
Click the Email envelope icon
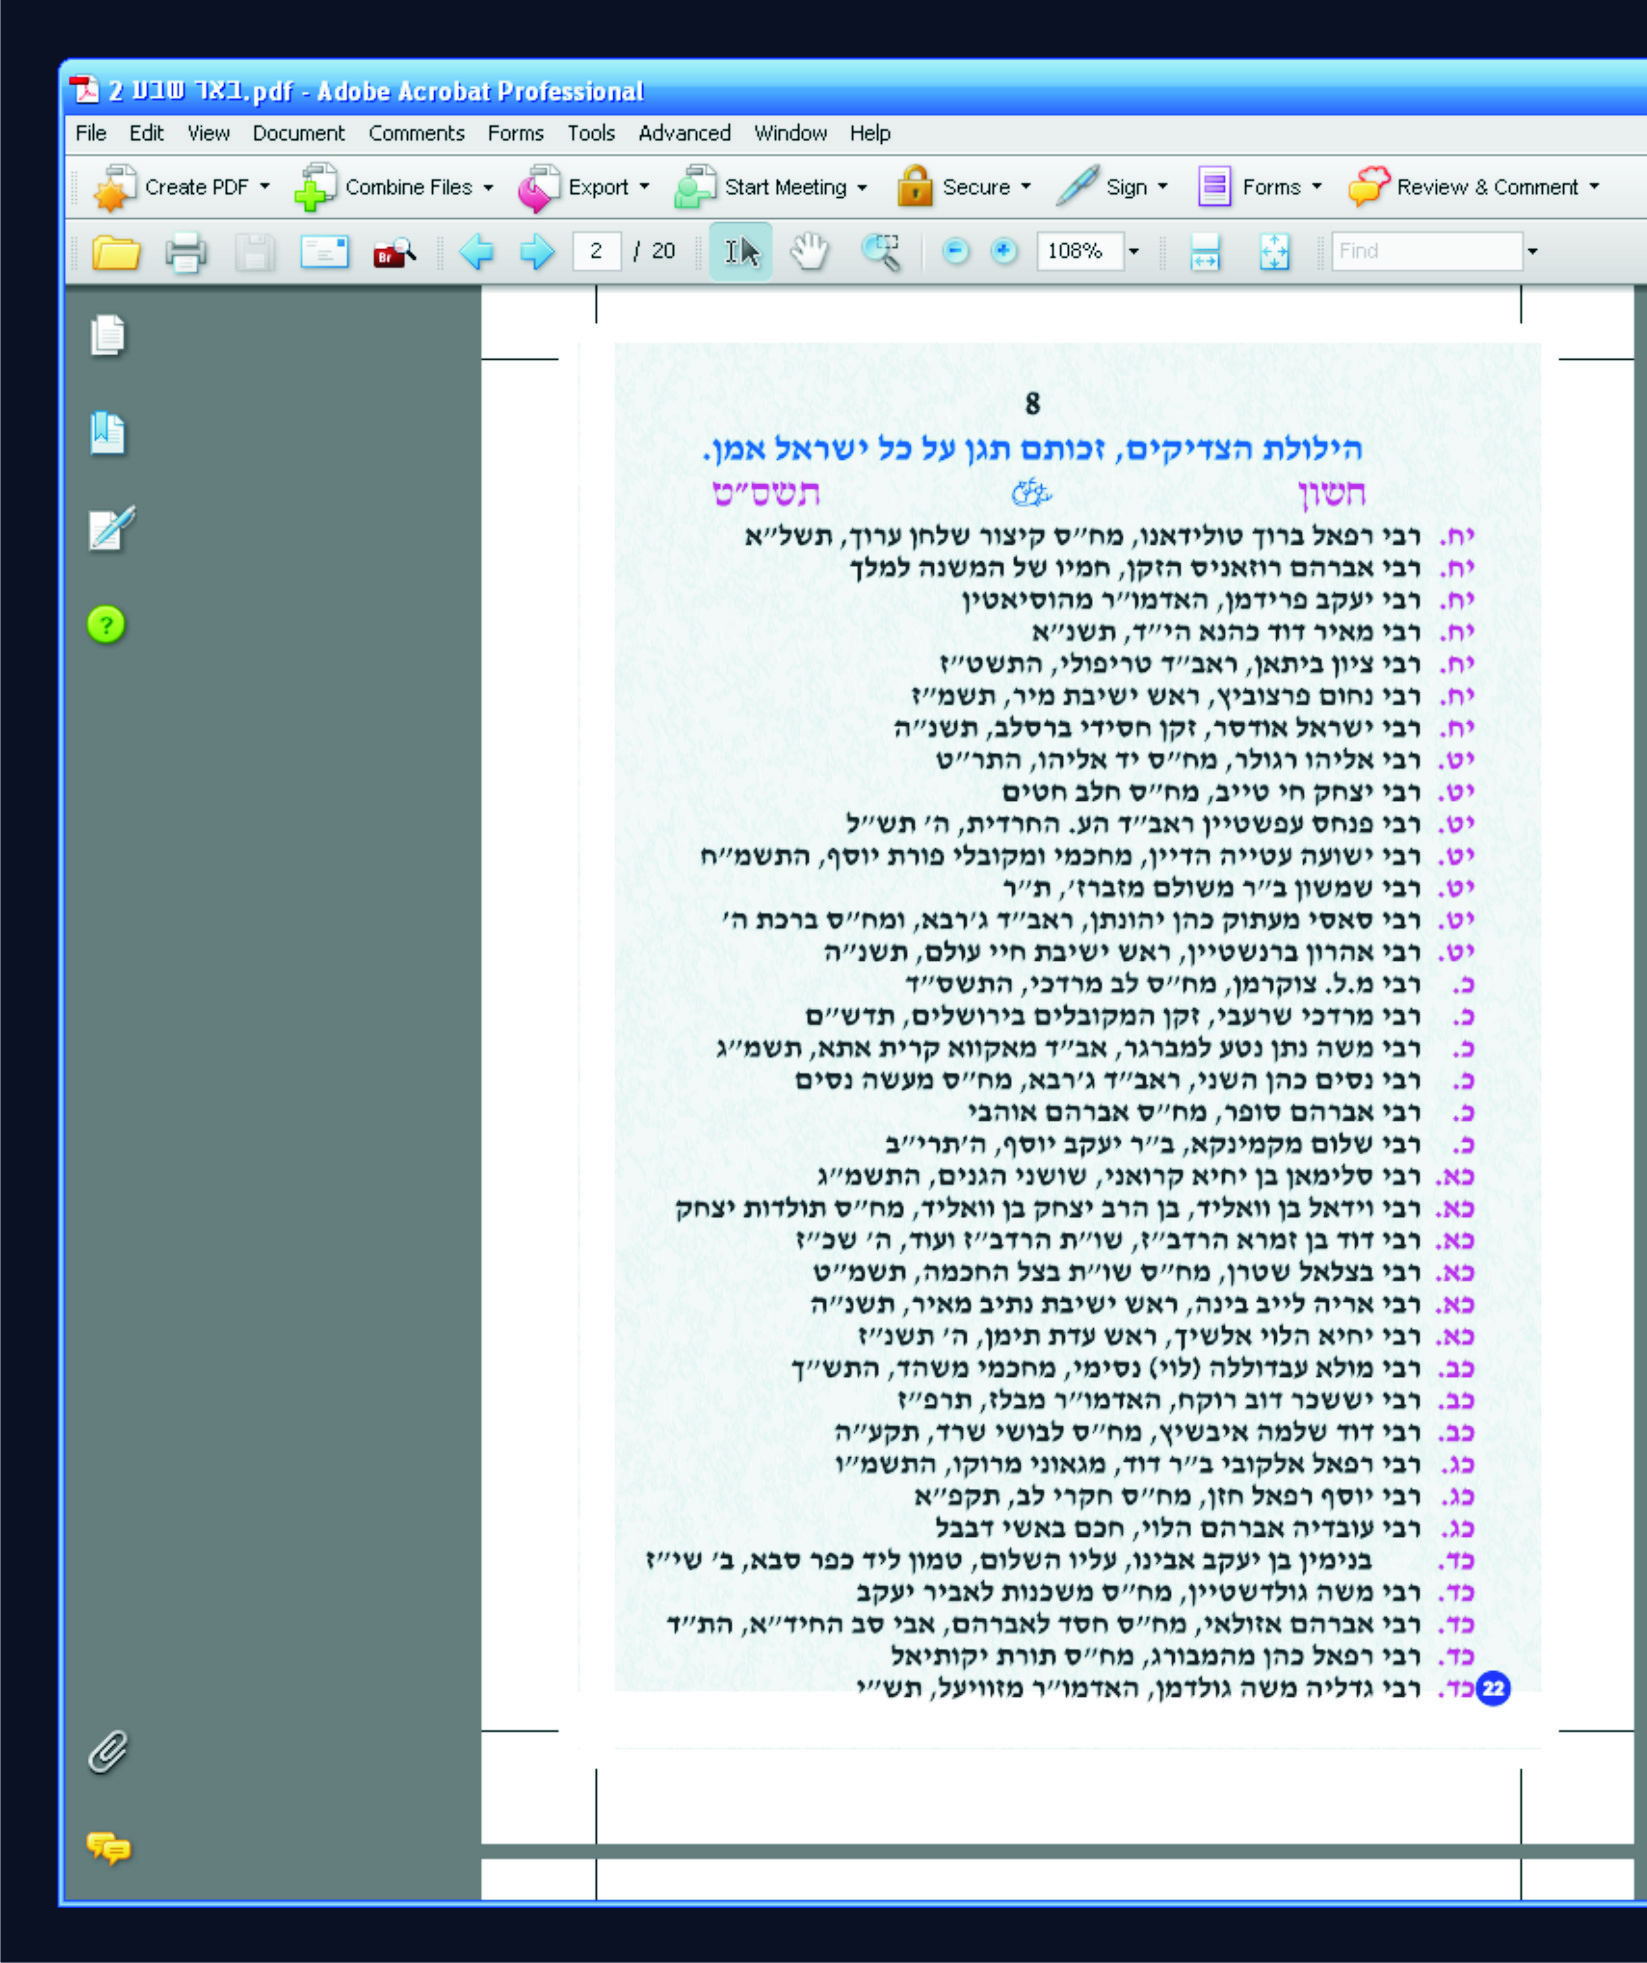(325, 252)
